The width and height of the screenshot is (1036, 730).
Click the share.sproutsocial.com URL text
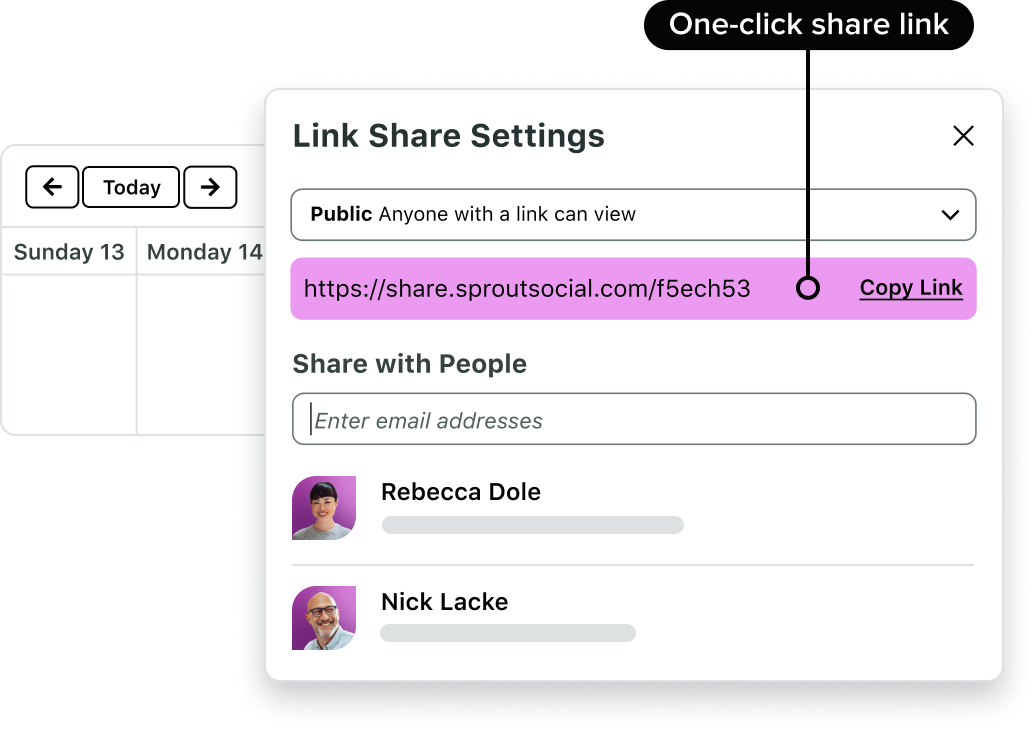527,289
